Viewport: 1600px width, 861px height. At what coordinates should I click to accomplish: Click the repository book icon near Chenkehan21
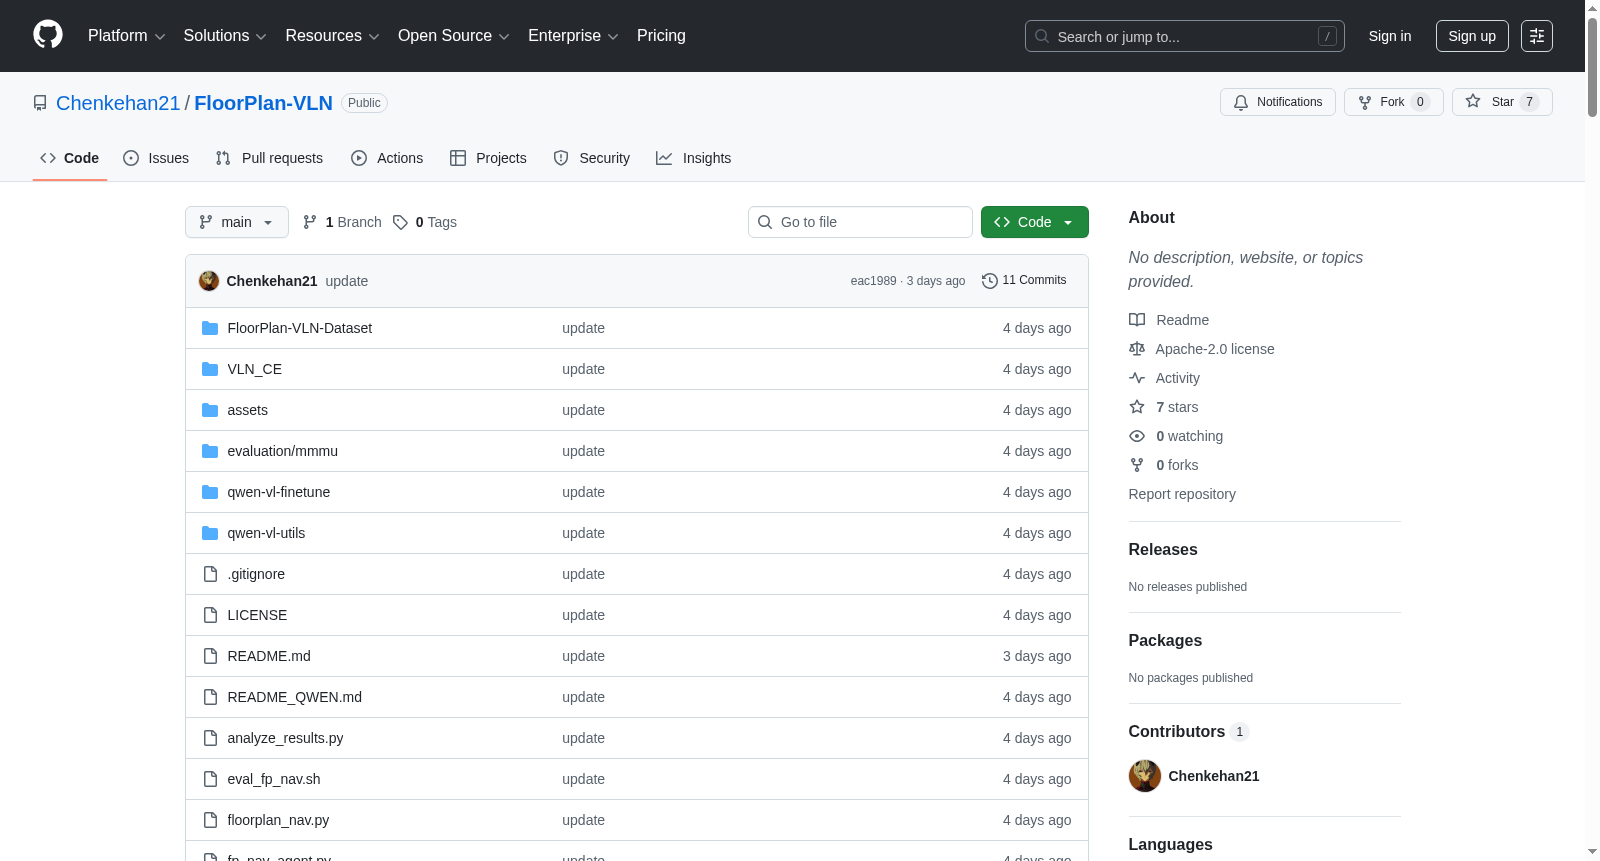pyautogui.click(x=40, y=103)
